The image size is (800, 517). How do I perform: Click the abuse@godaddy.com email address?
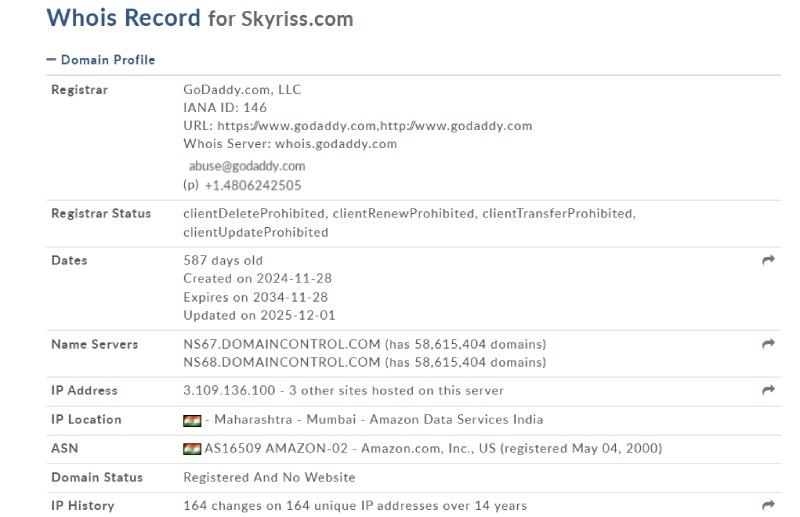pos(247,166)
